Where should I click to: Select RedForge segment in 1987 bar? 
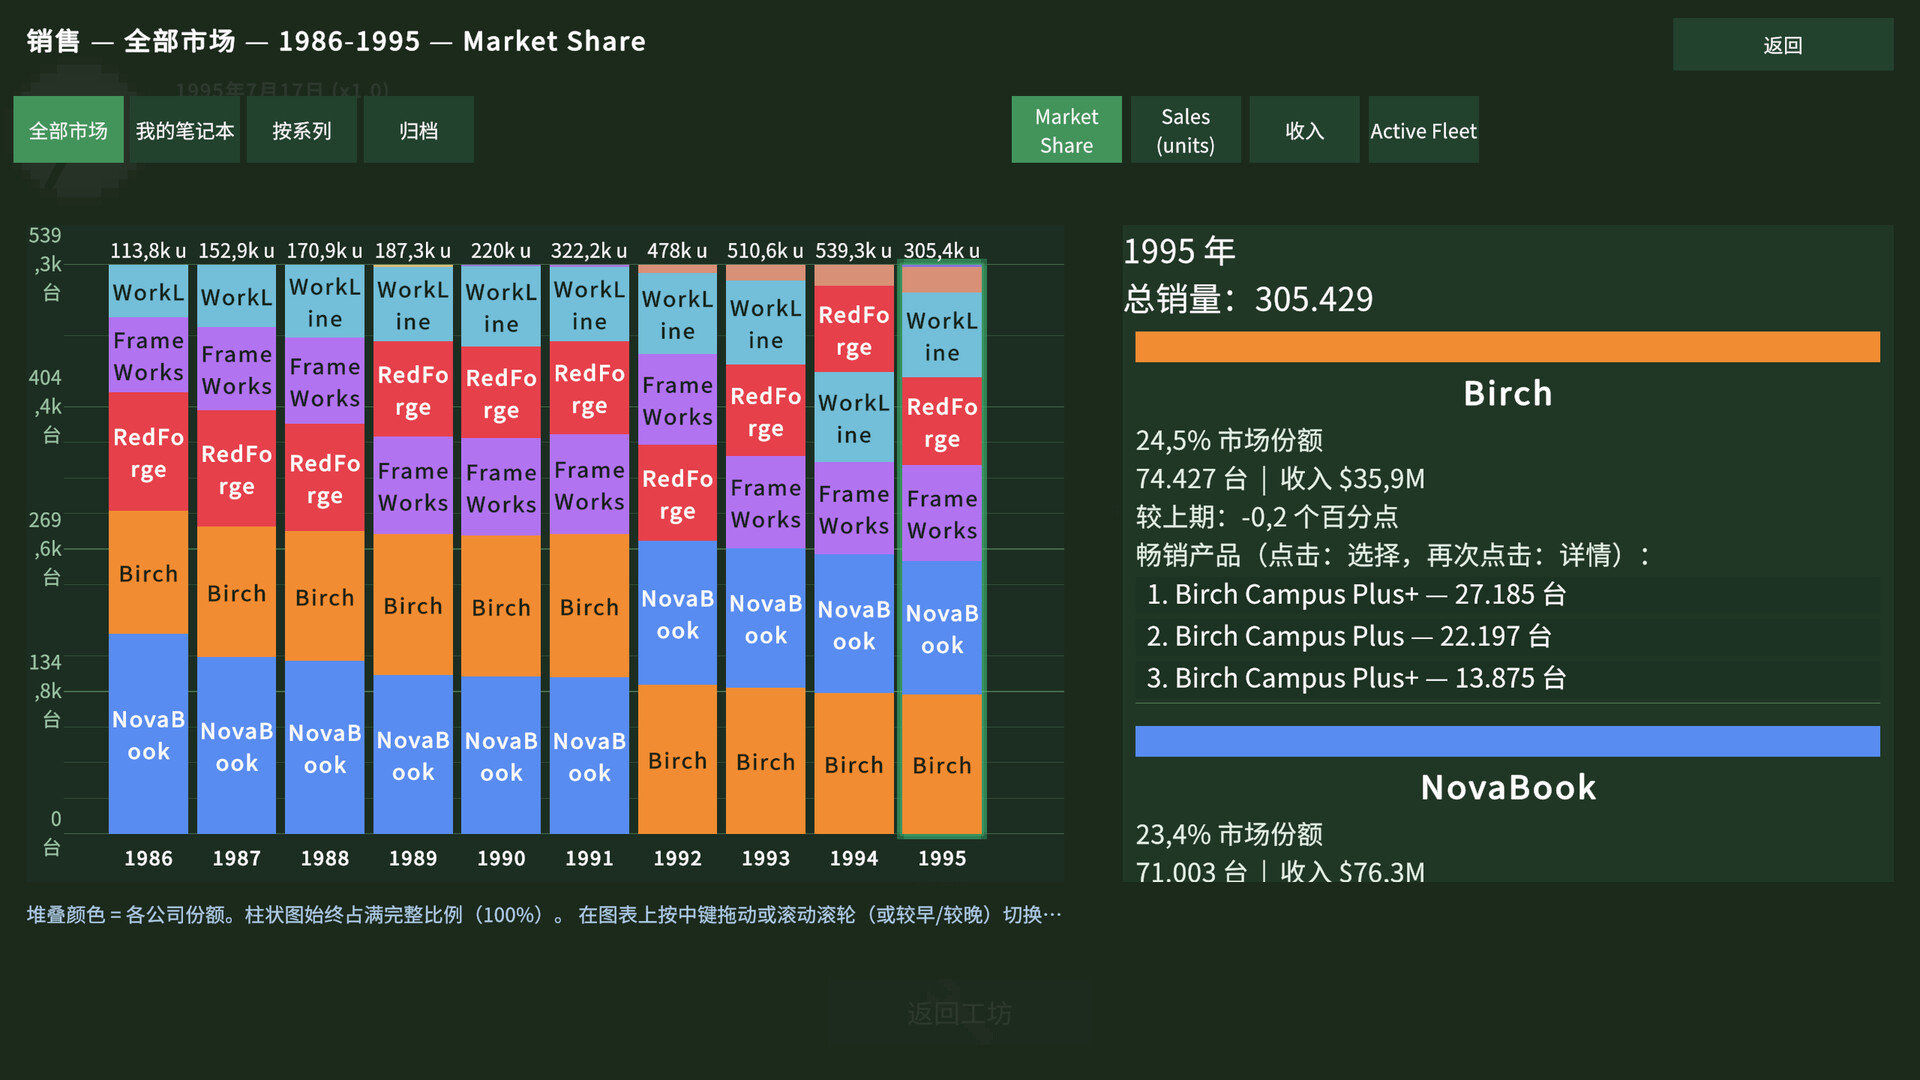point(236,468)
